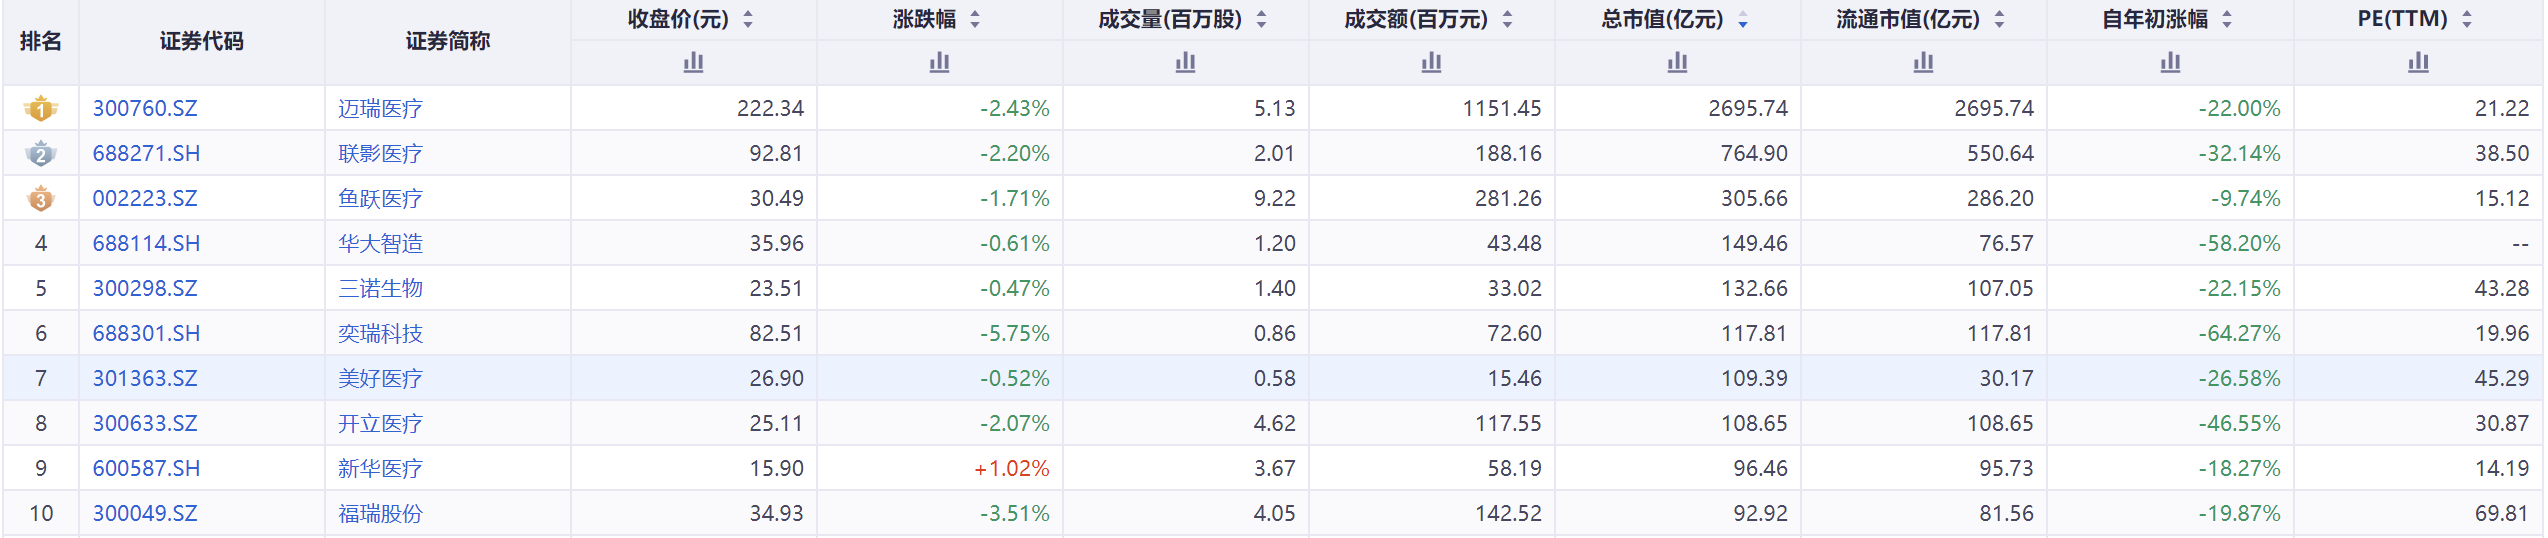
Task: Sort by 成交量(百万股) column arrows
Action: (1261, 19)
